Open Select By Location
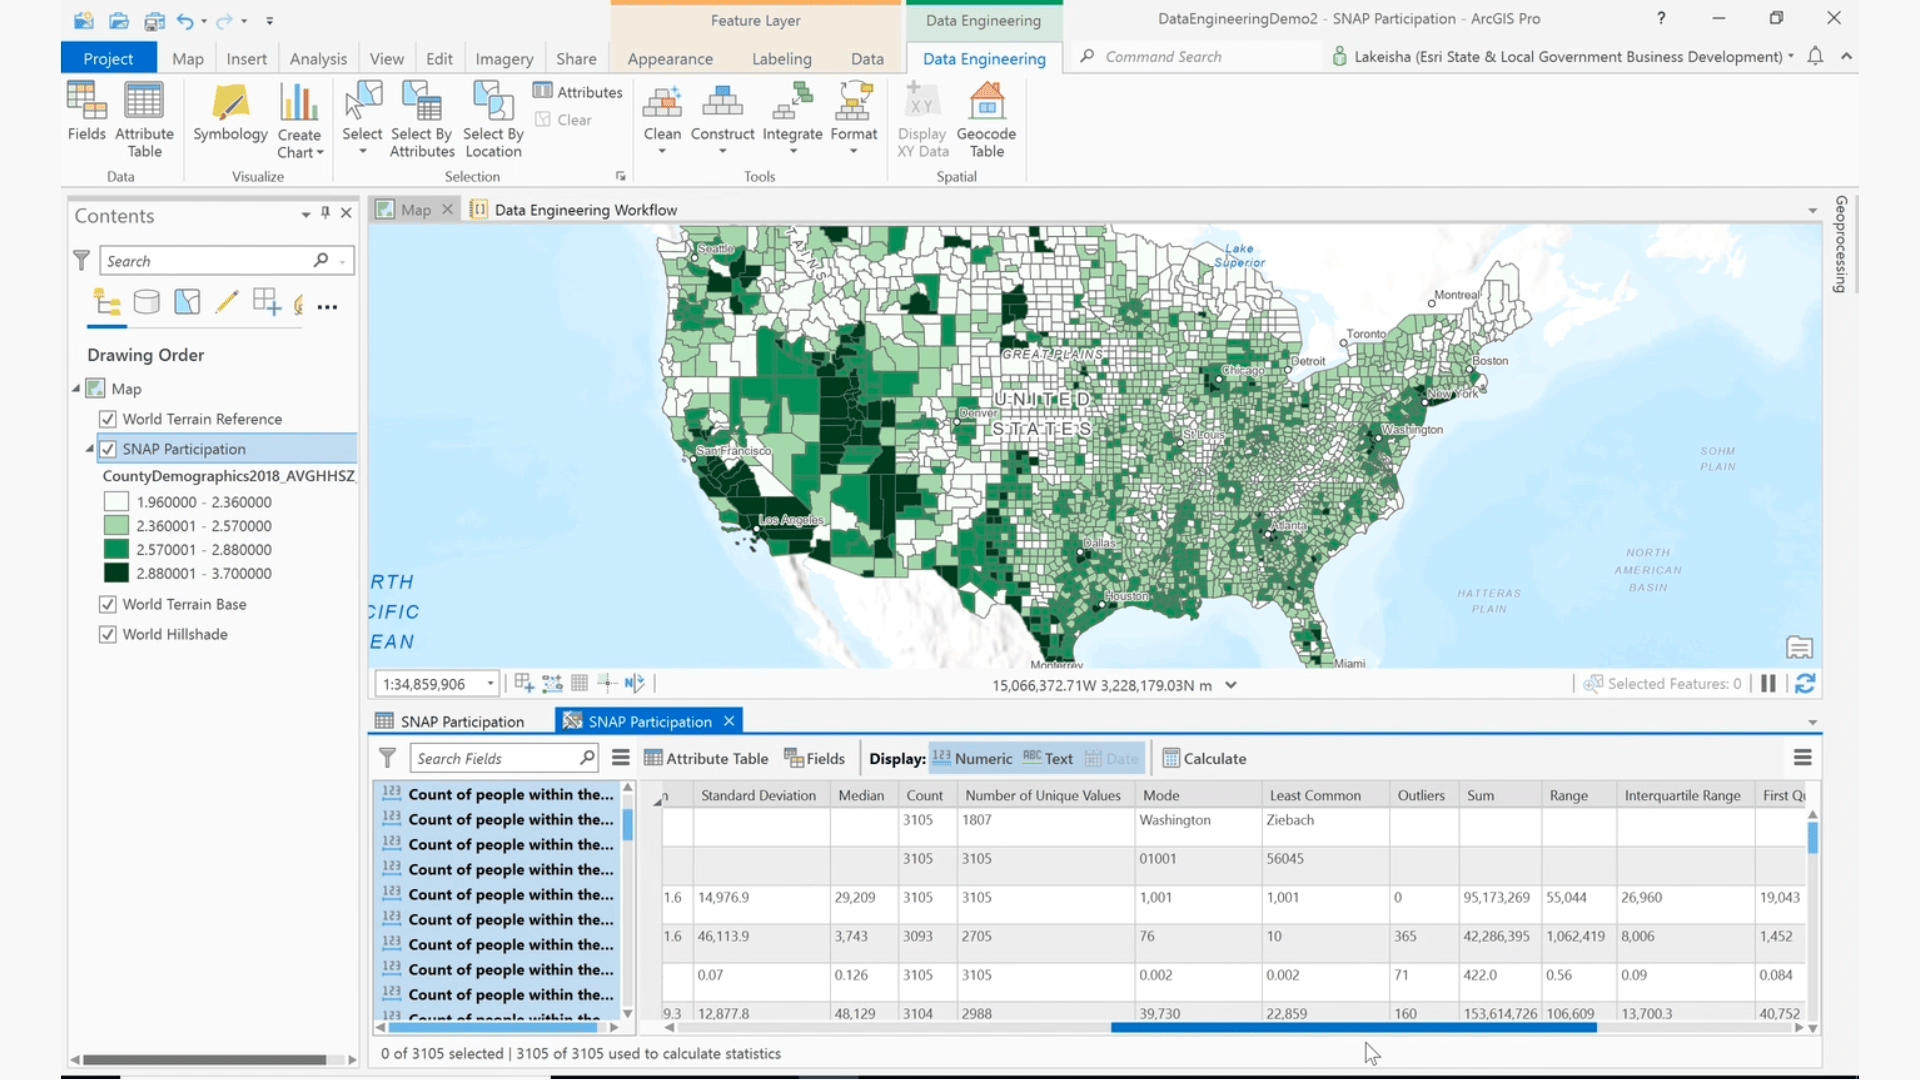 (x=492, y=120)
